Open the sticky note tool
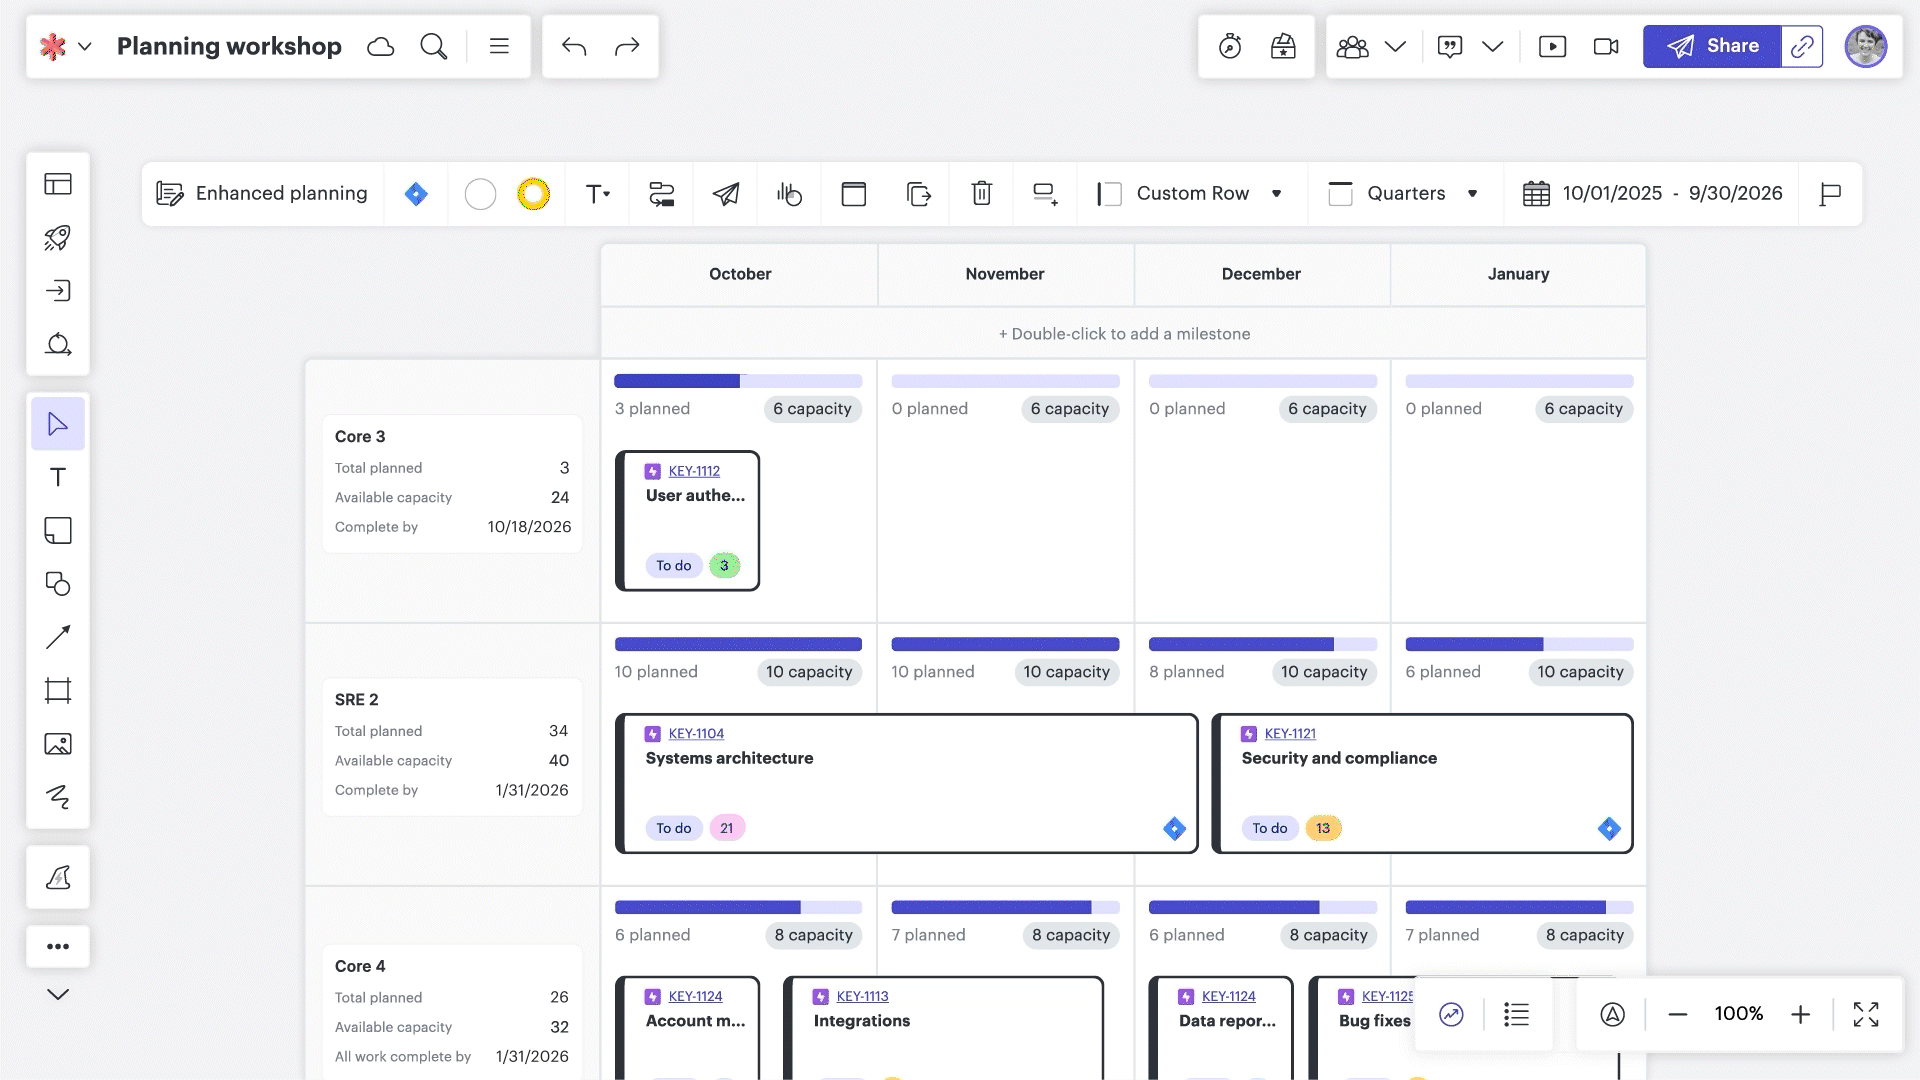This screenshot has width=1920, height=1080. [x=58, y=530]
